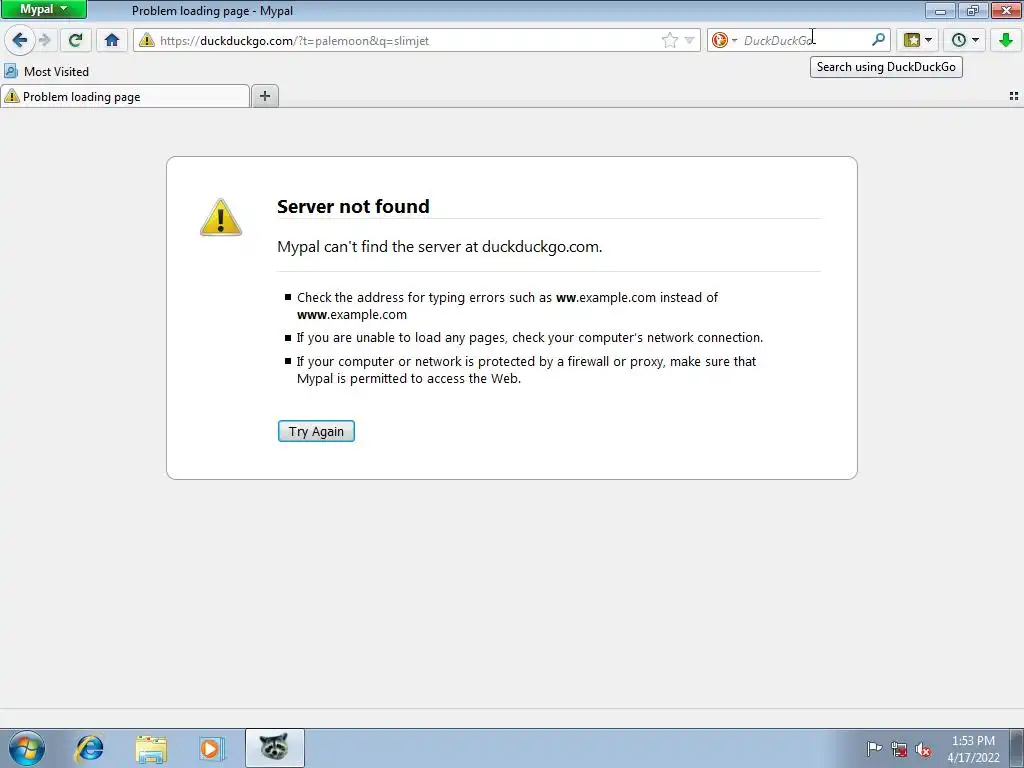
Task: Click the firewall or proxy suggestion text
Action: point(526,370)
